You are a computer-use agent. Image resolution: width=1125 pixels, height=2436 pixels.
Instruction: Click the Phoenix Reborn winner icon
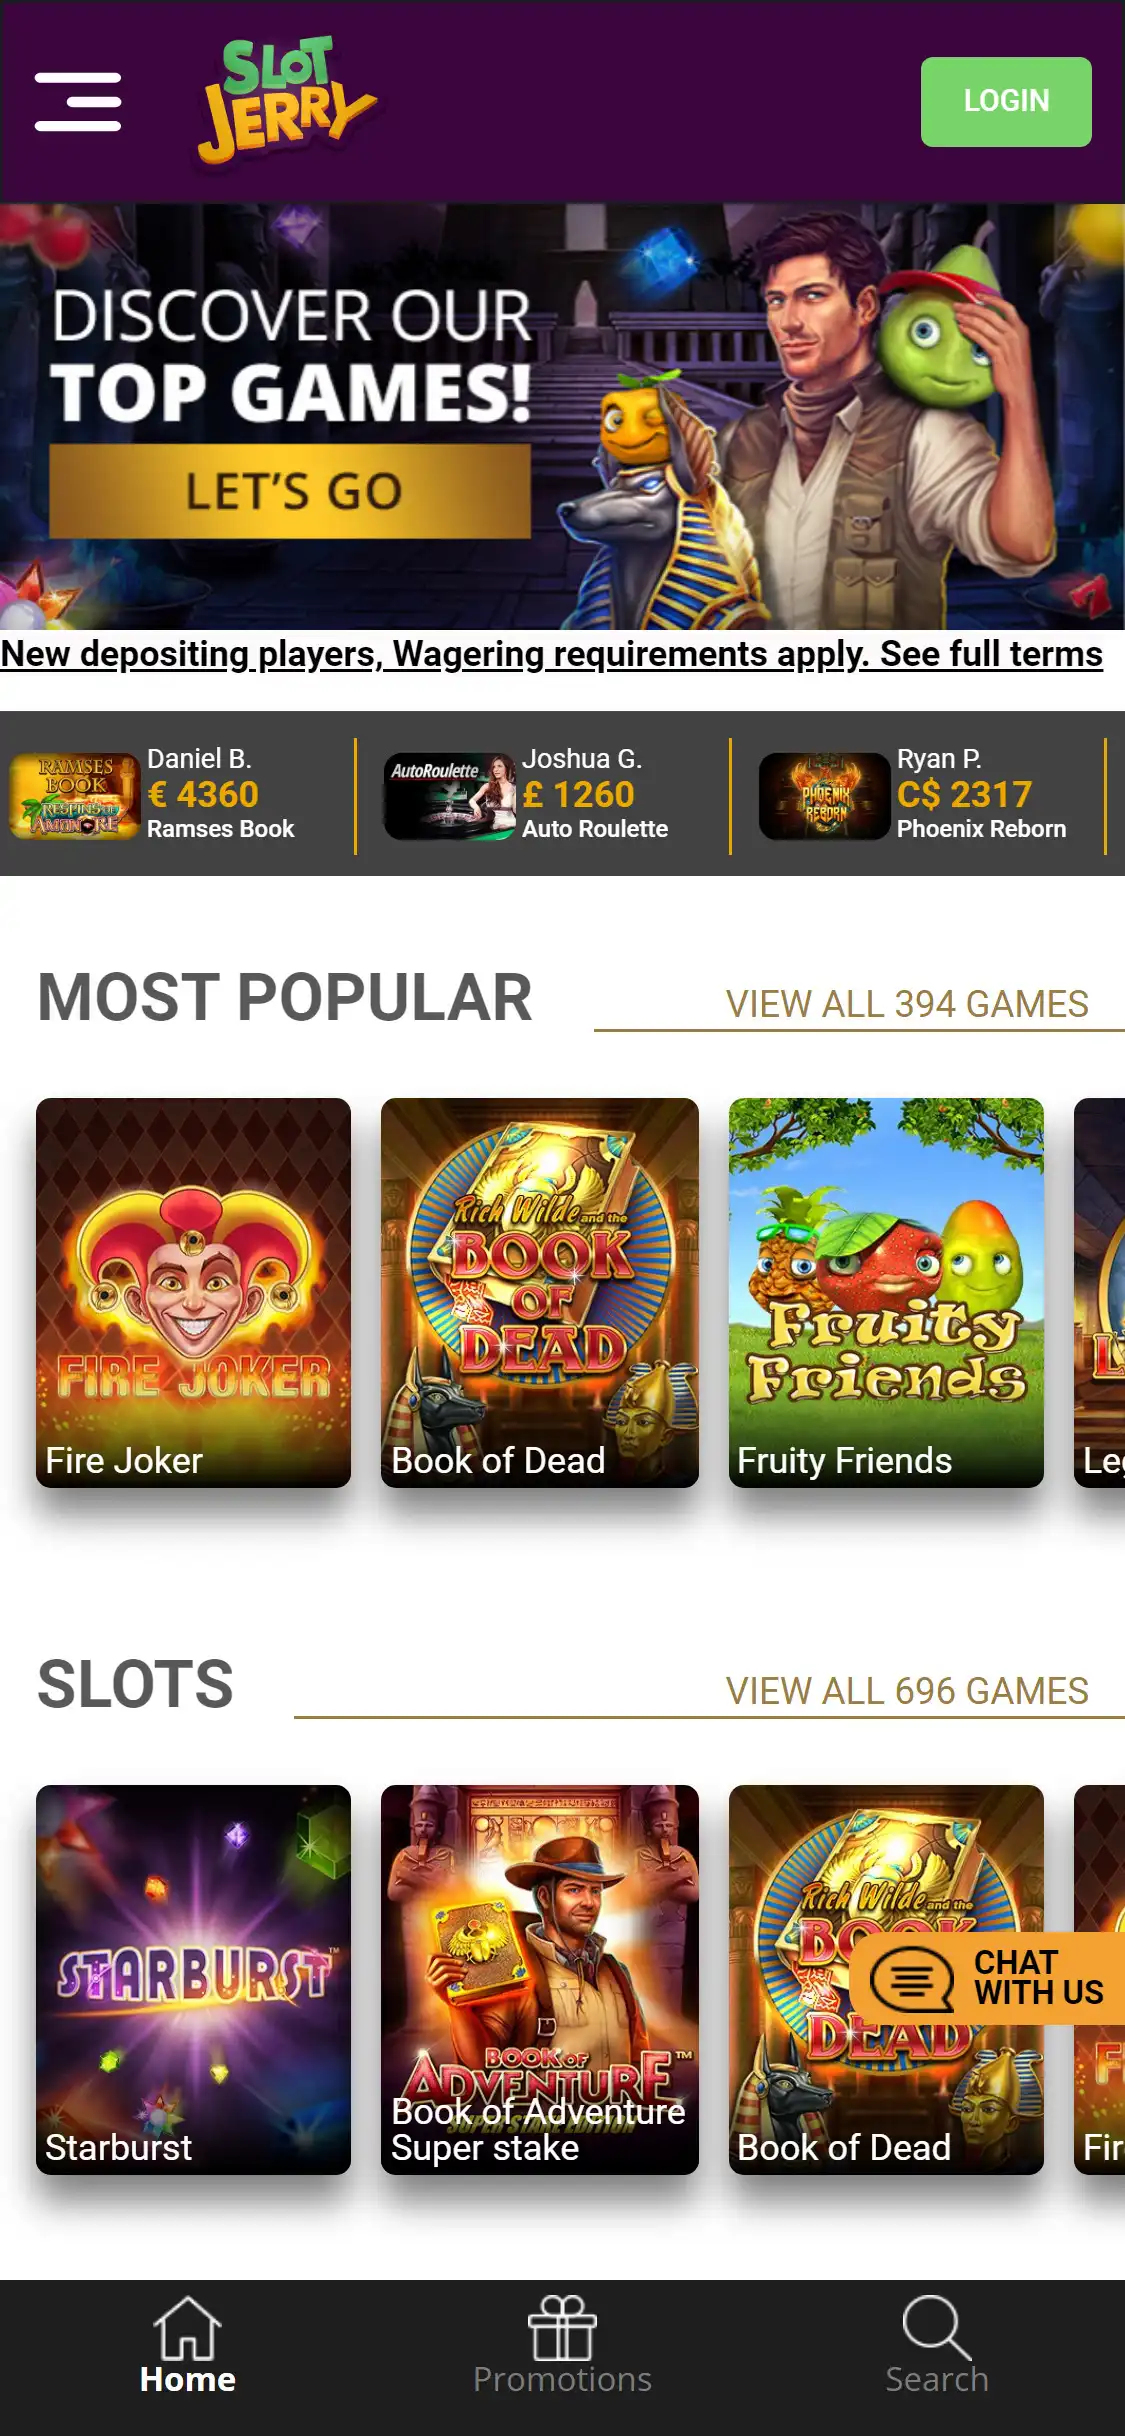(824, 796)
